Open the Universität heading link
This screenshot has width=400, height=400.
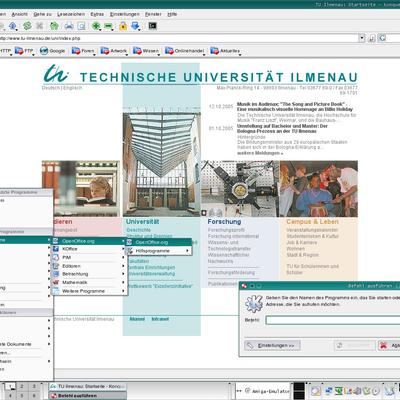coord(142,222)
